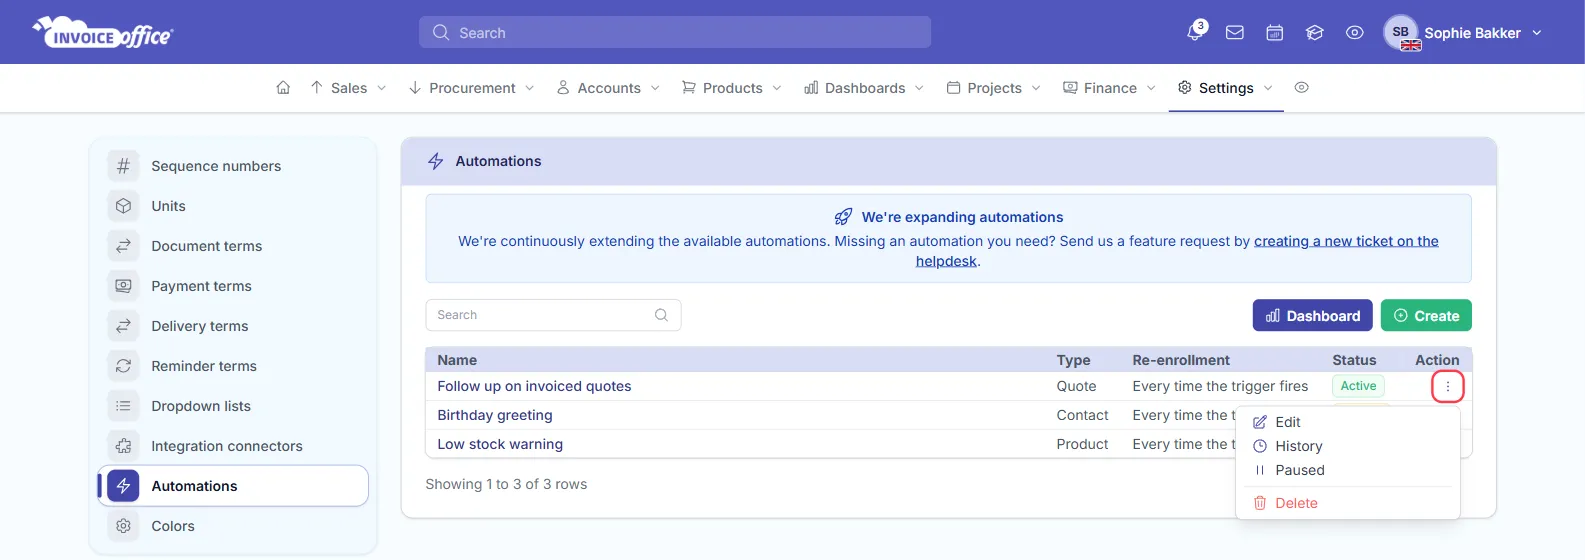Click the Units cube icon
This screenshot has width=1585, height=560.
click(123, 206)
